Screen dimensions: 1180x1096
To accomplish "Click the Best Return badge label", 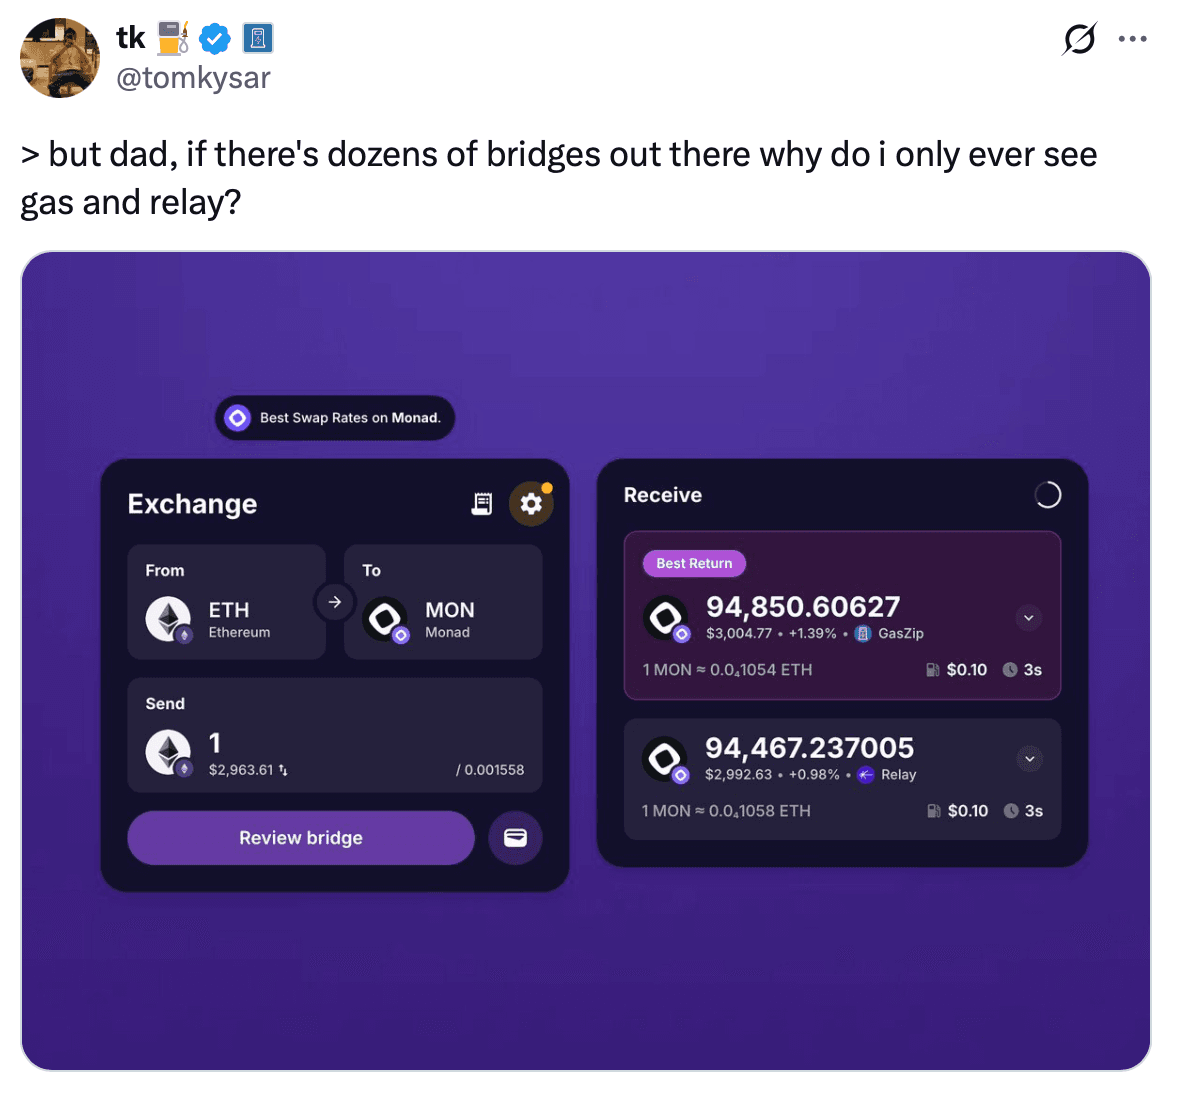I will tap(694, 564).
